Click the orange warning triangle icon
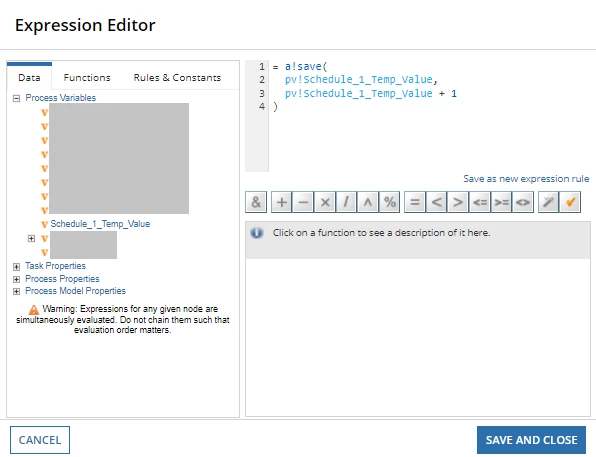596x457 pixels. pos(33,309)
